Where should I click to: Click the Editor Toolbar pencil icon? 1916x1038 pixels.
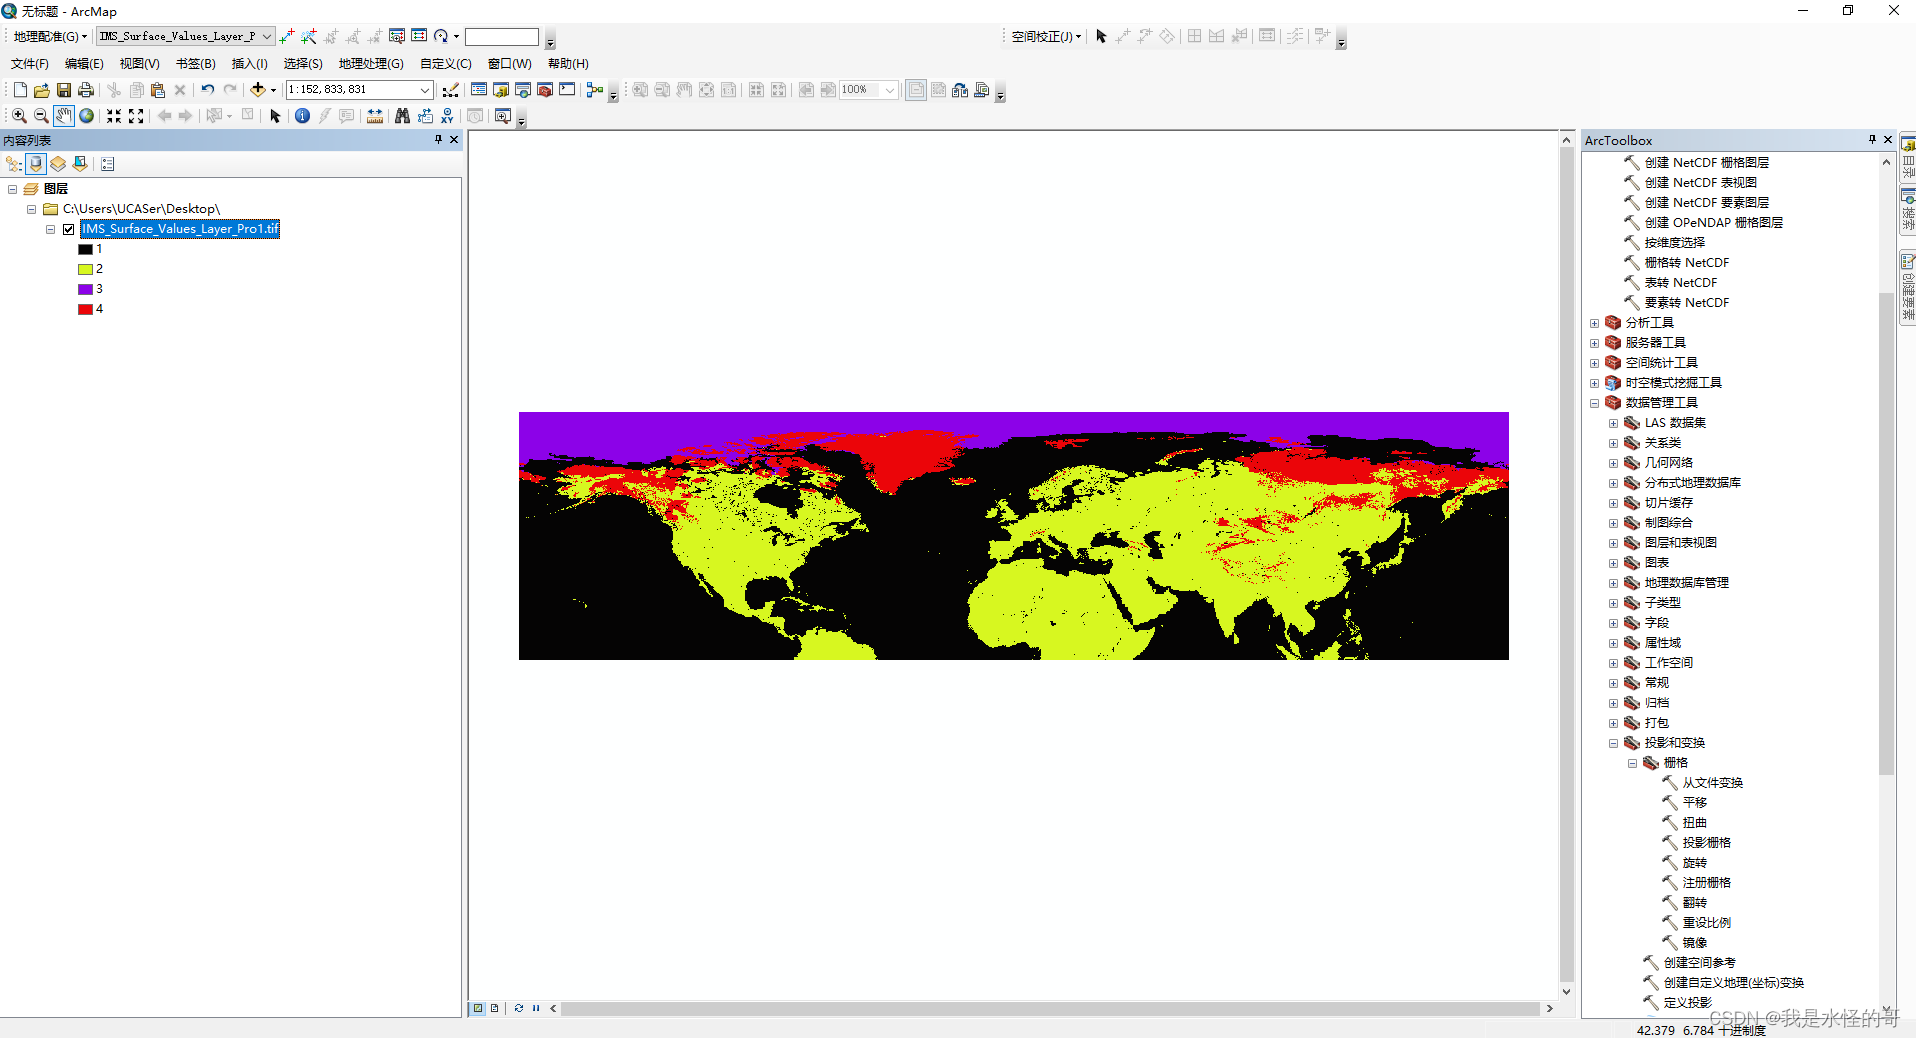451,90
